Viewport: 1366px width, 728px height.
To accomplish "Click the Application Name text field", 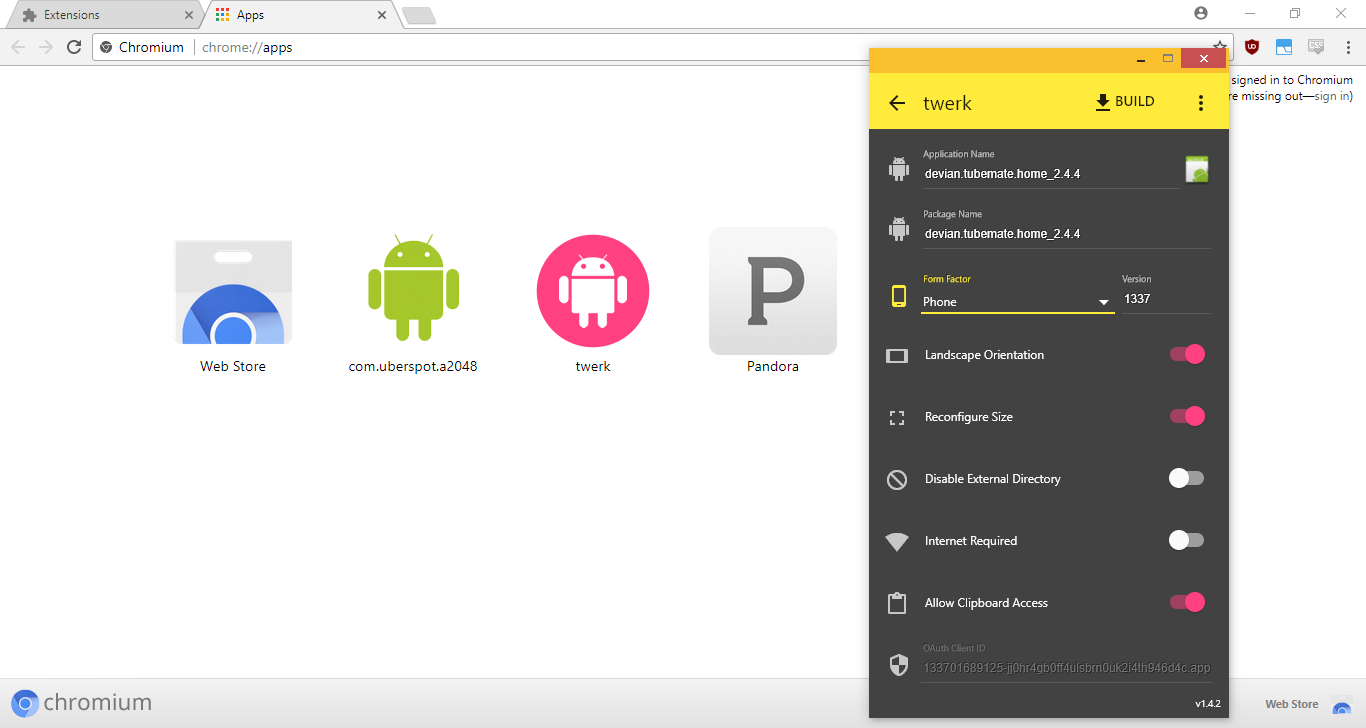I will tap(1050, 174).
